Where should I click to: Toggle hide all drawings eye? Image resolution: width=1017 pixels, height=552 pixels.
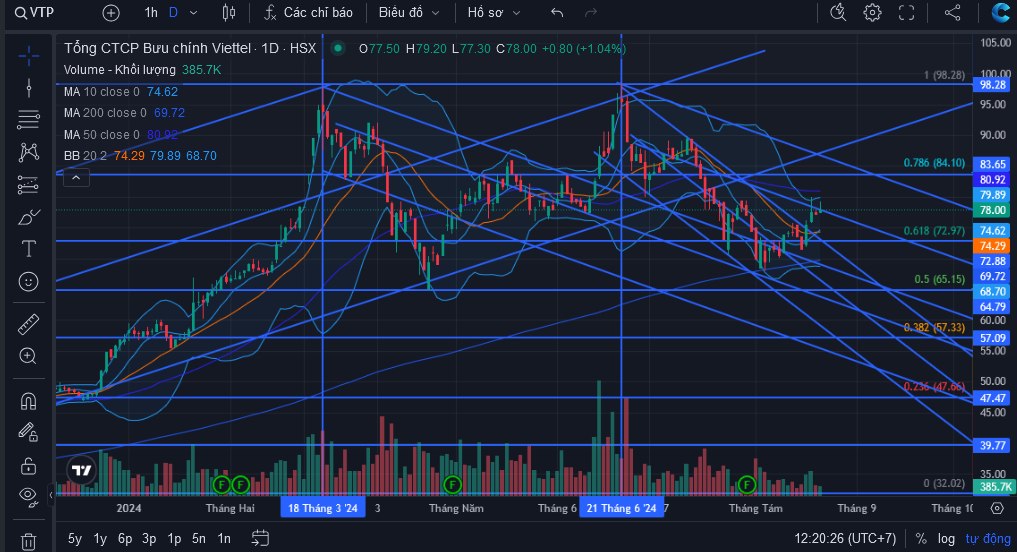coord(29,496)
